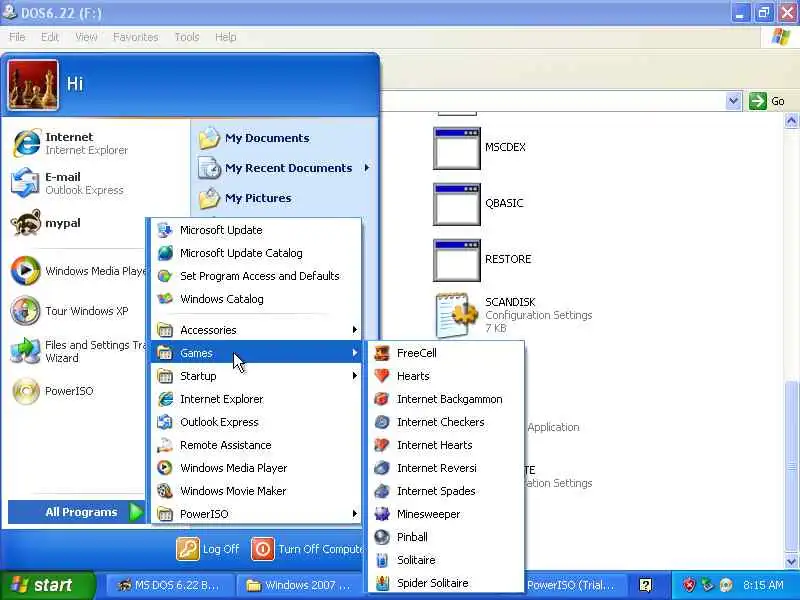800x600 pixels.
Task: Open Windows Catalog icon
Action: coord(165,299)
